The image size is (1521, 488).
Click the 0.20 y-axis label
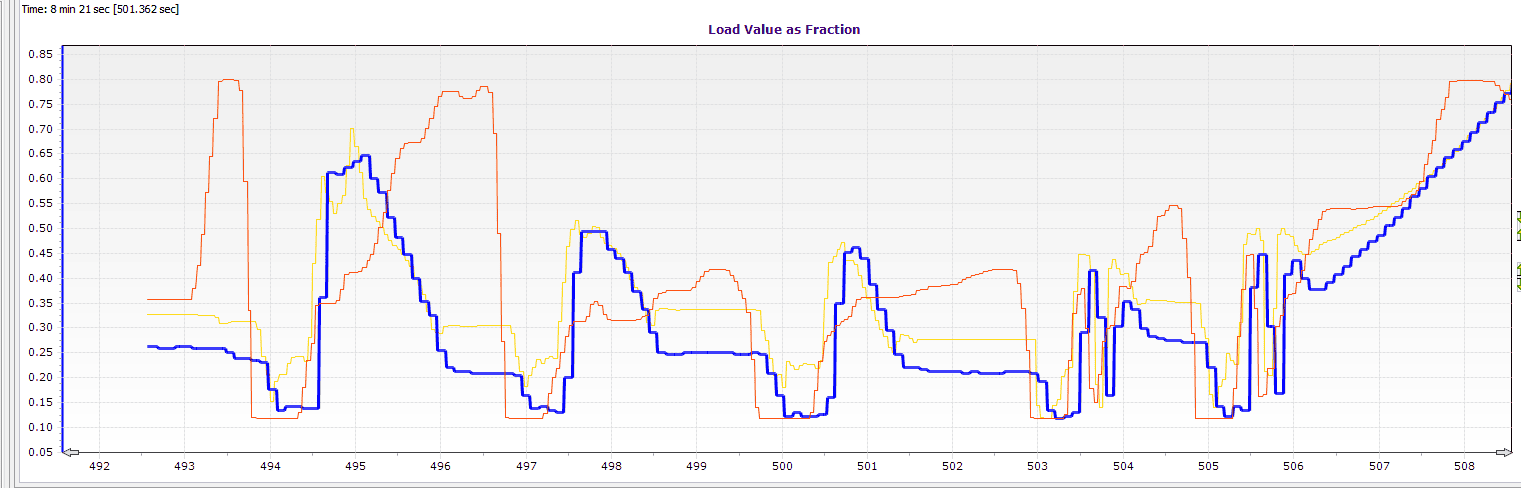coord(41,378)
